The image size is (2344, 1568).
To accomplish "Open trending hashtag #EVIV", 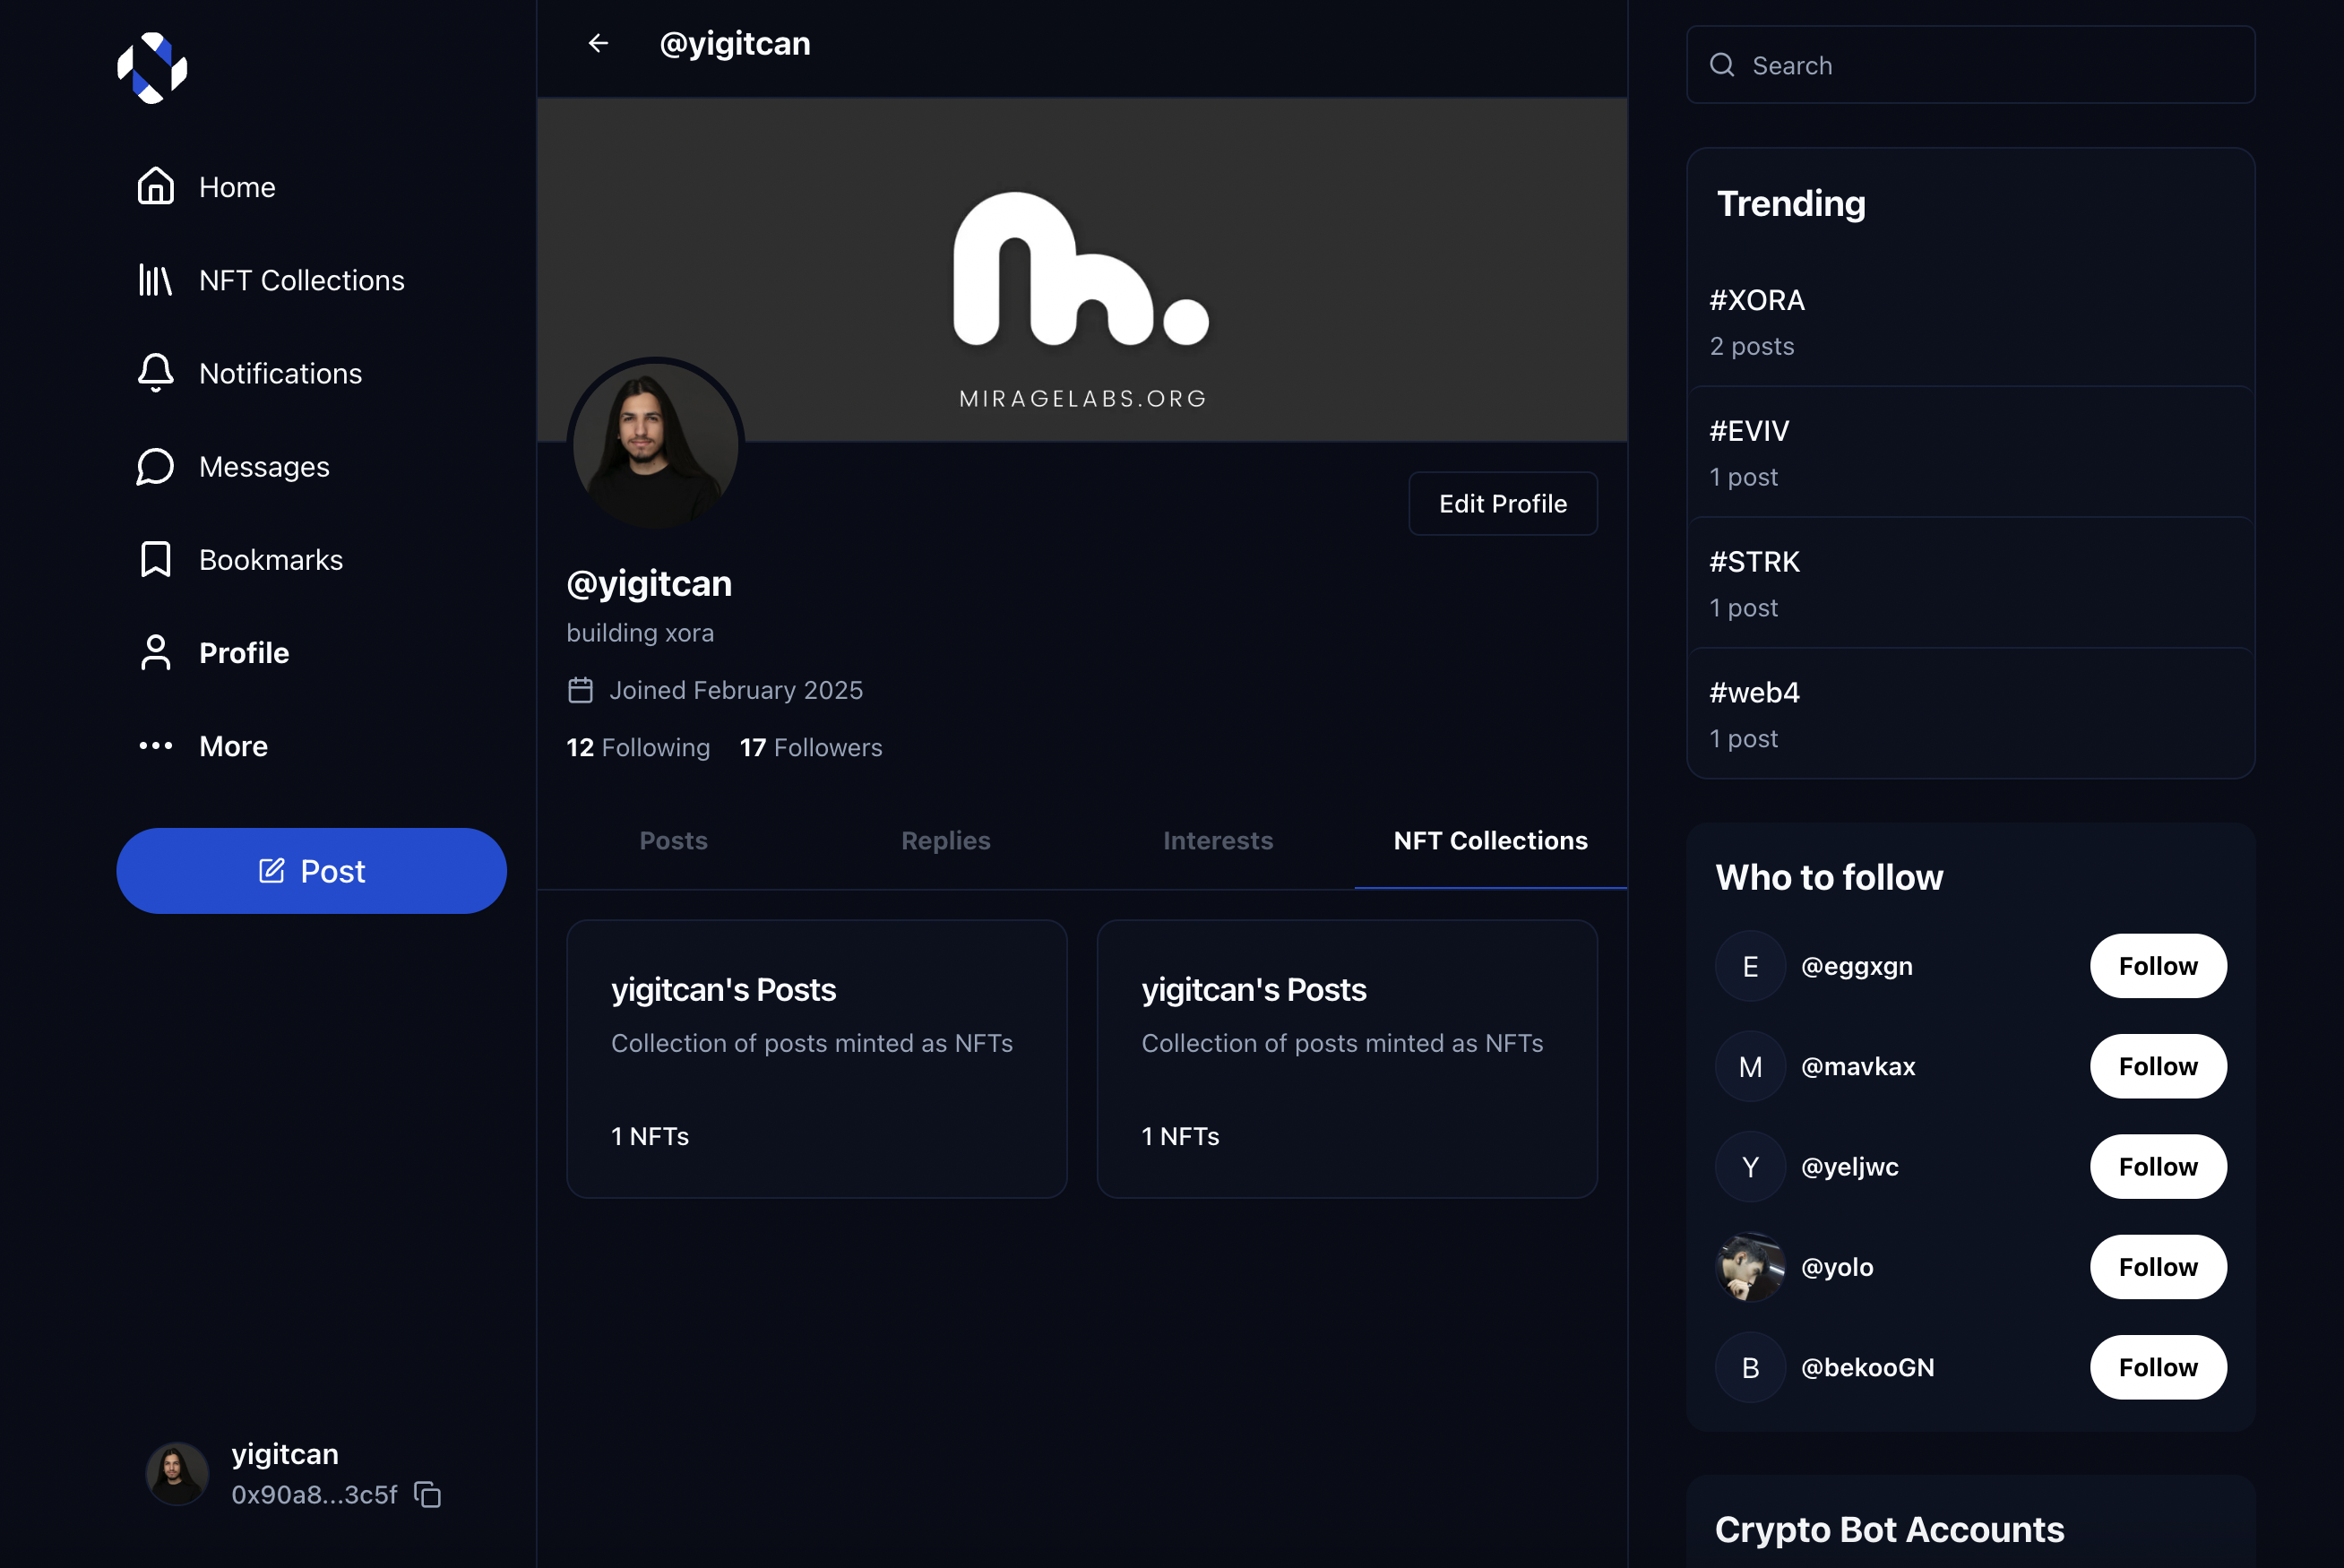I will click(1749, 431).
